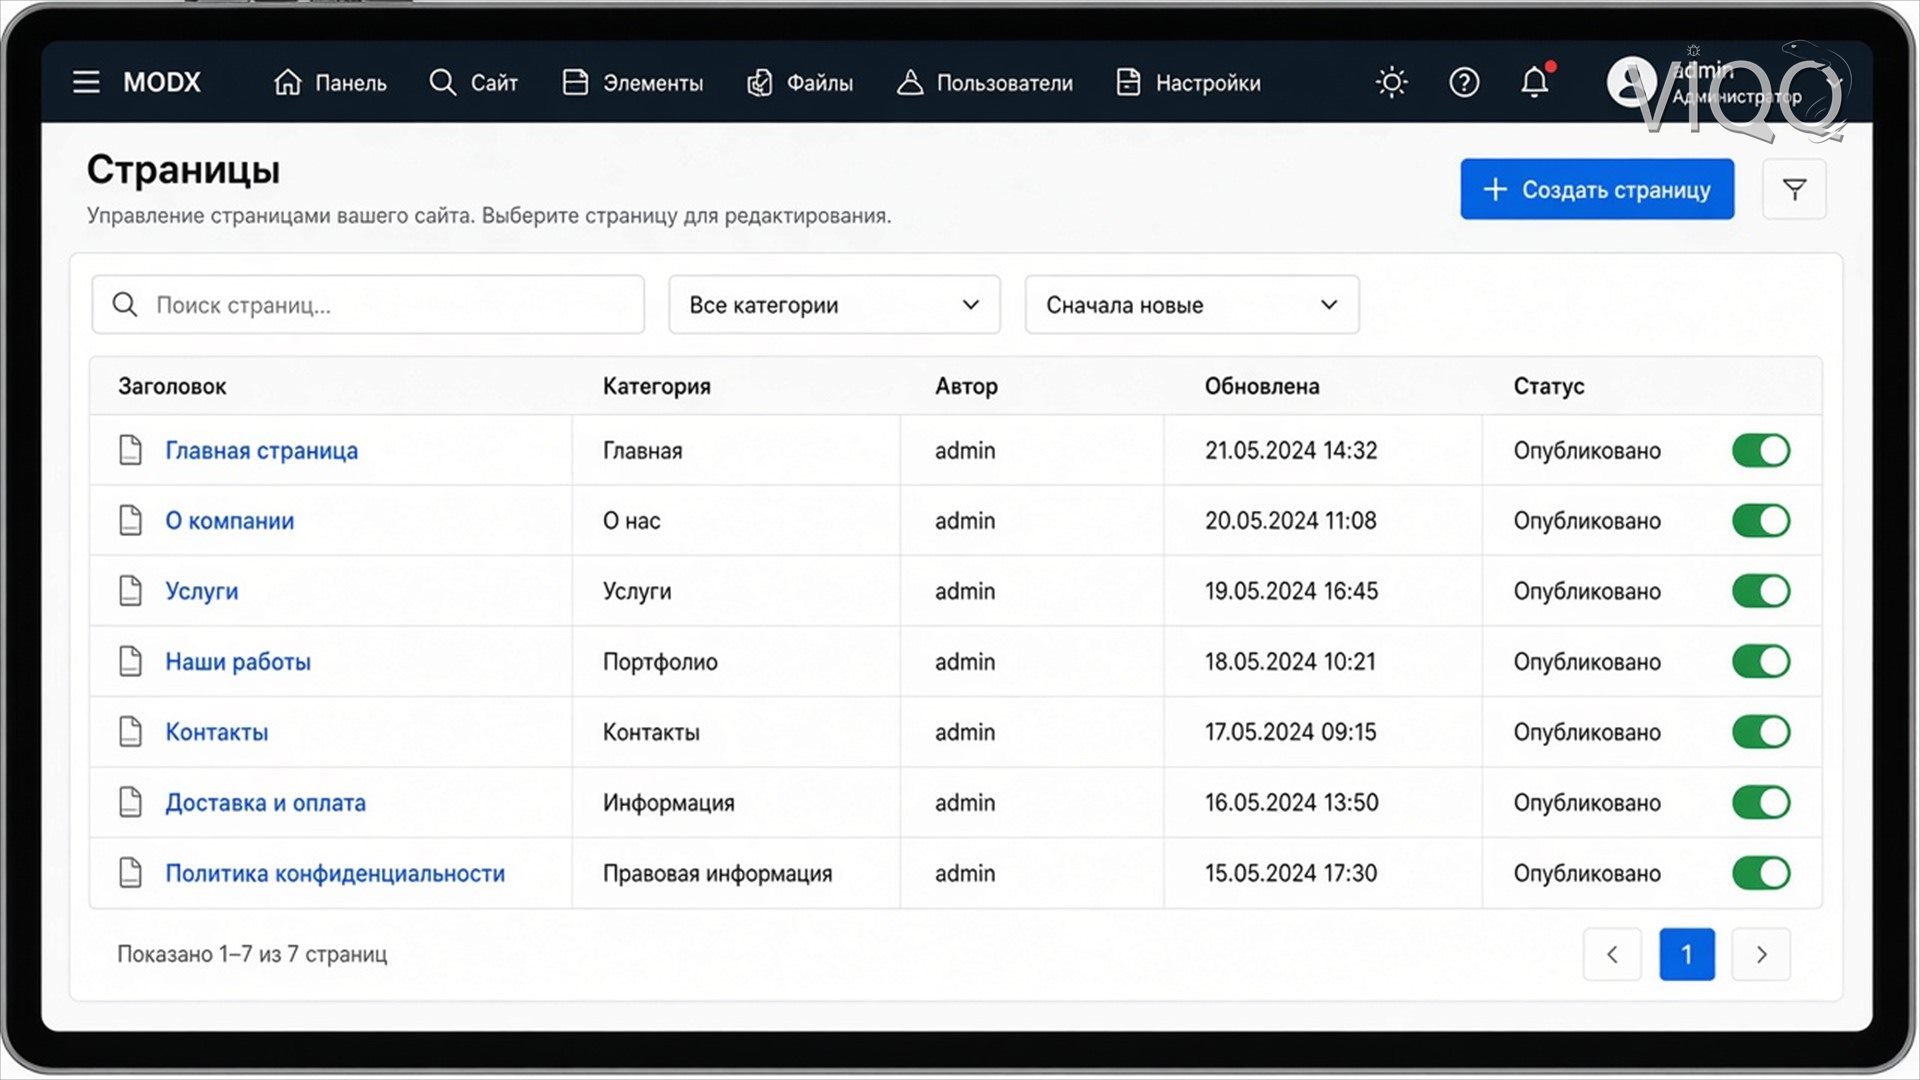The image size is (1920, 1080).
Task: Toggle the light/dark theme sun icon
Action: pos(1391,82)
